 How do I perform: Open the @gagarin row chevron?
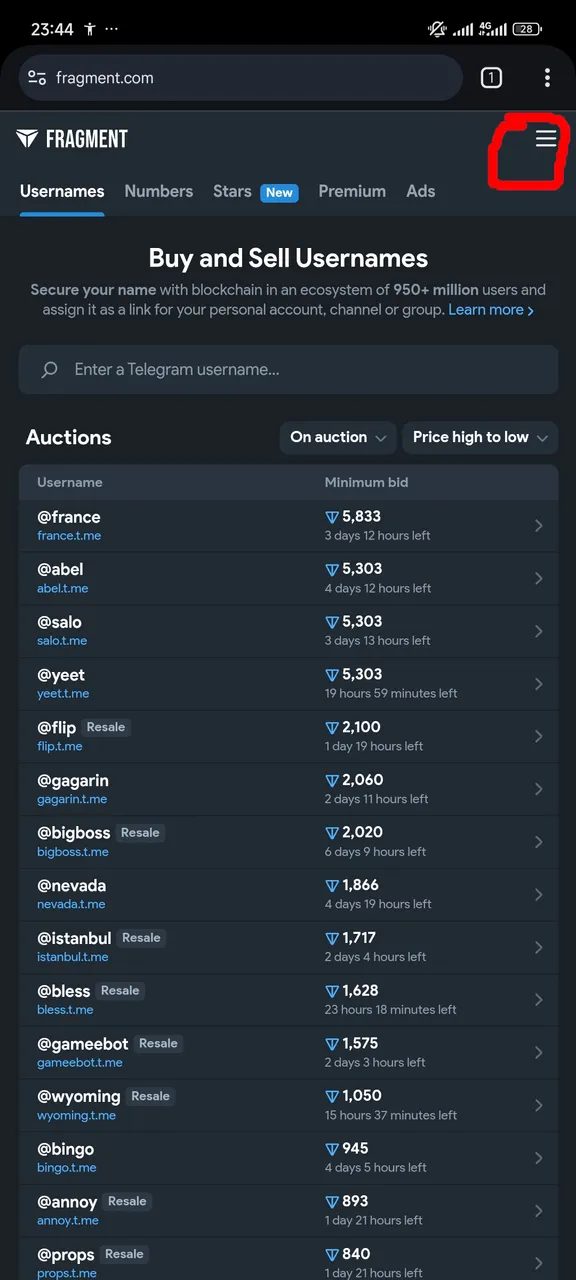click(539, 789)
